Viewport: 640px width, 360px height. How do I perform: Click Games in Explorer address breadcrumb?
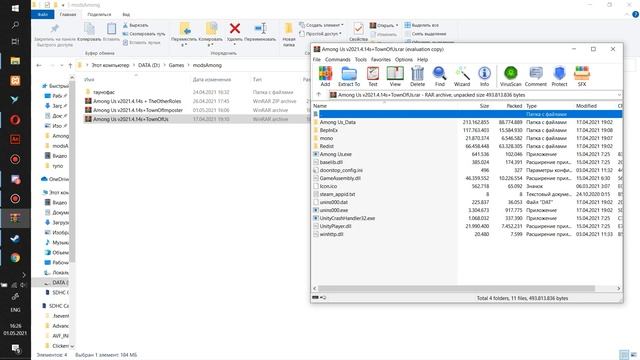[x=176, y=65]
